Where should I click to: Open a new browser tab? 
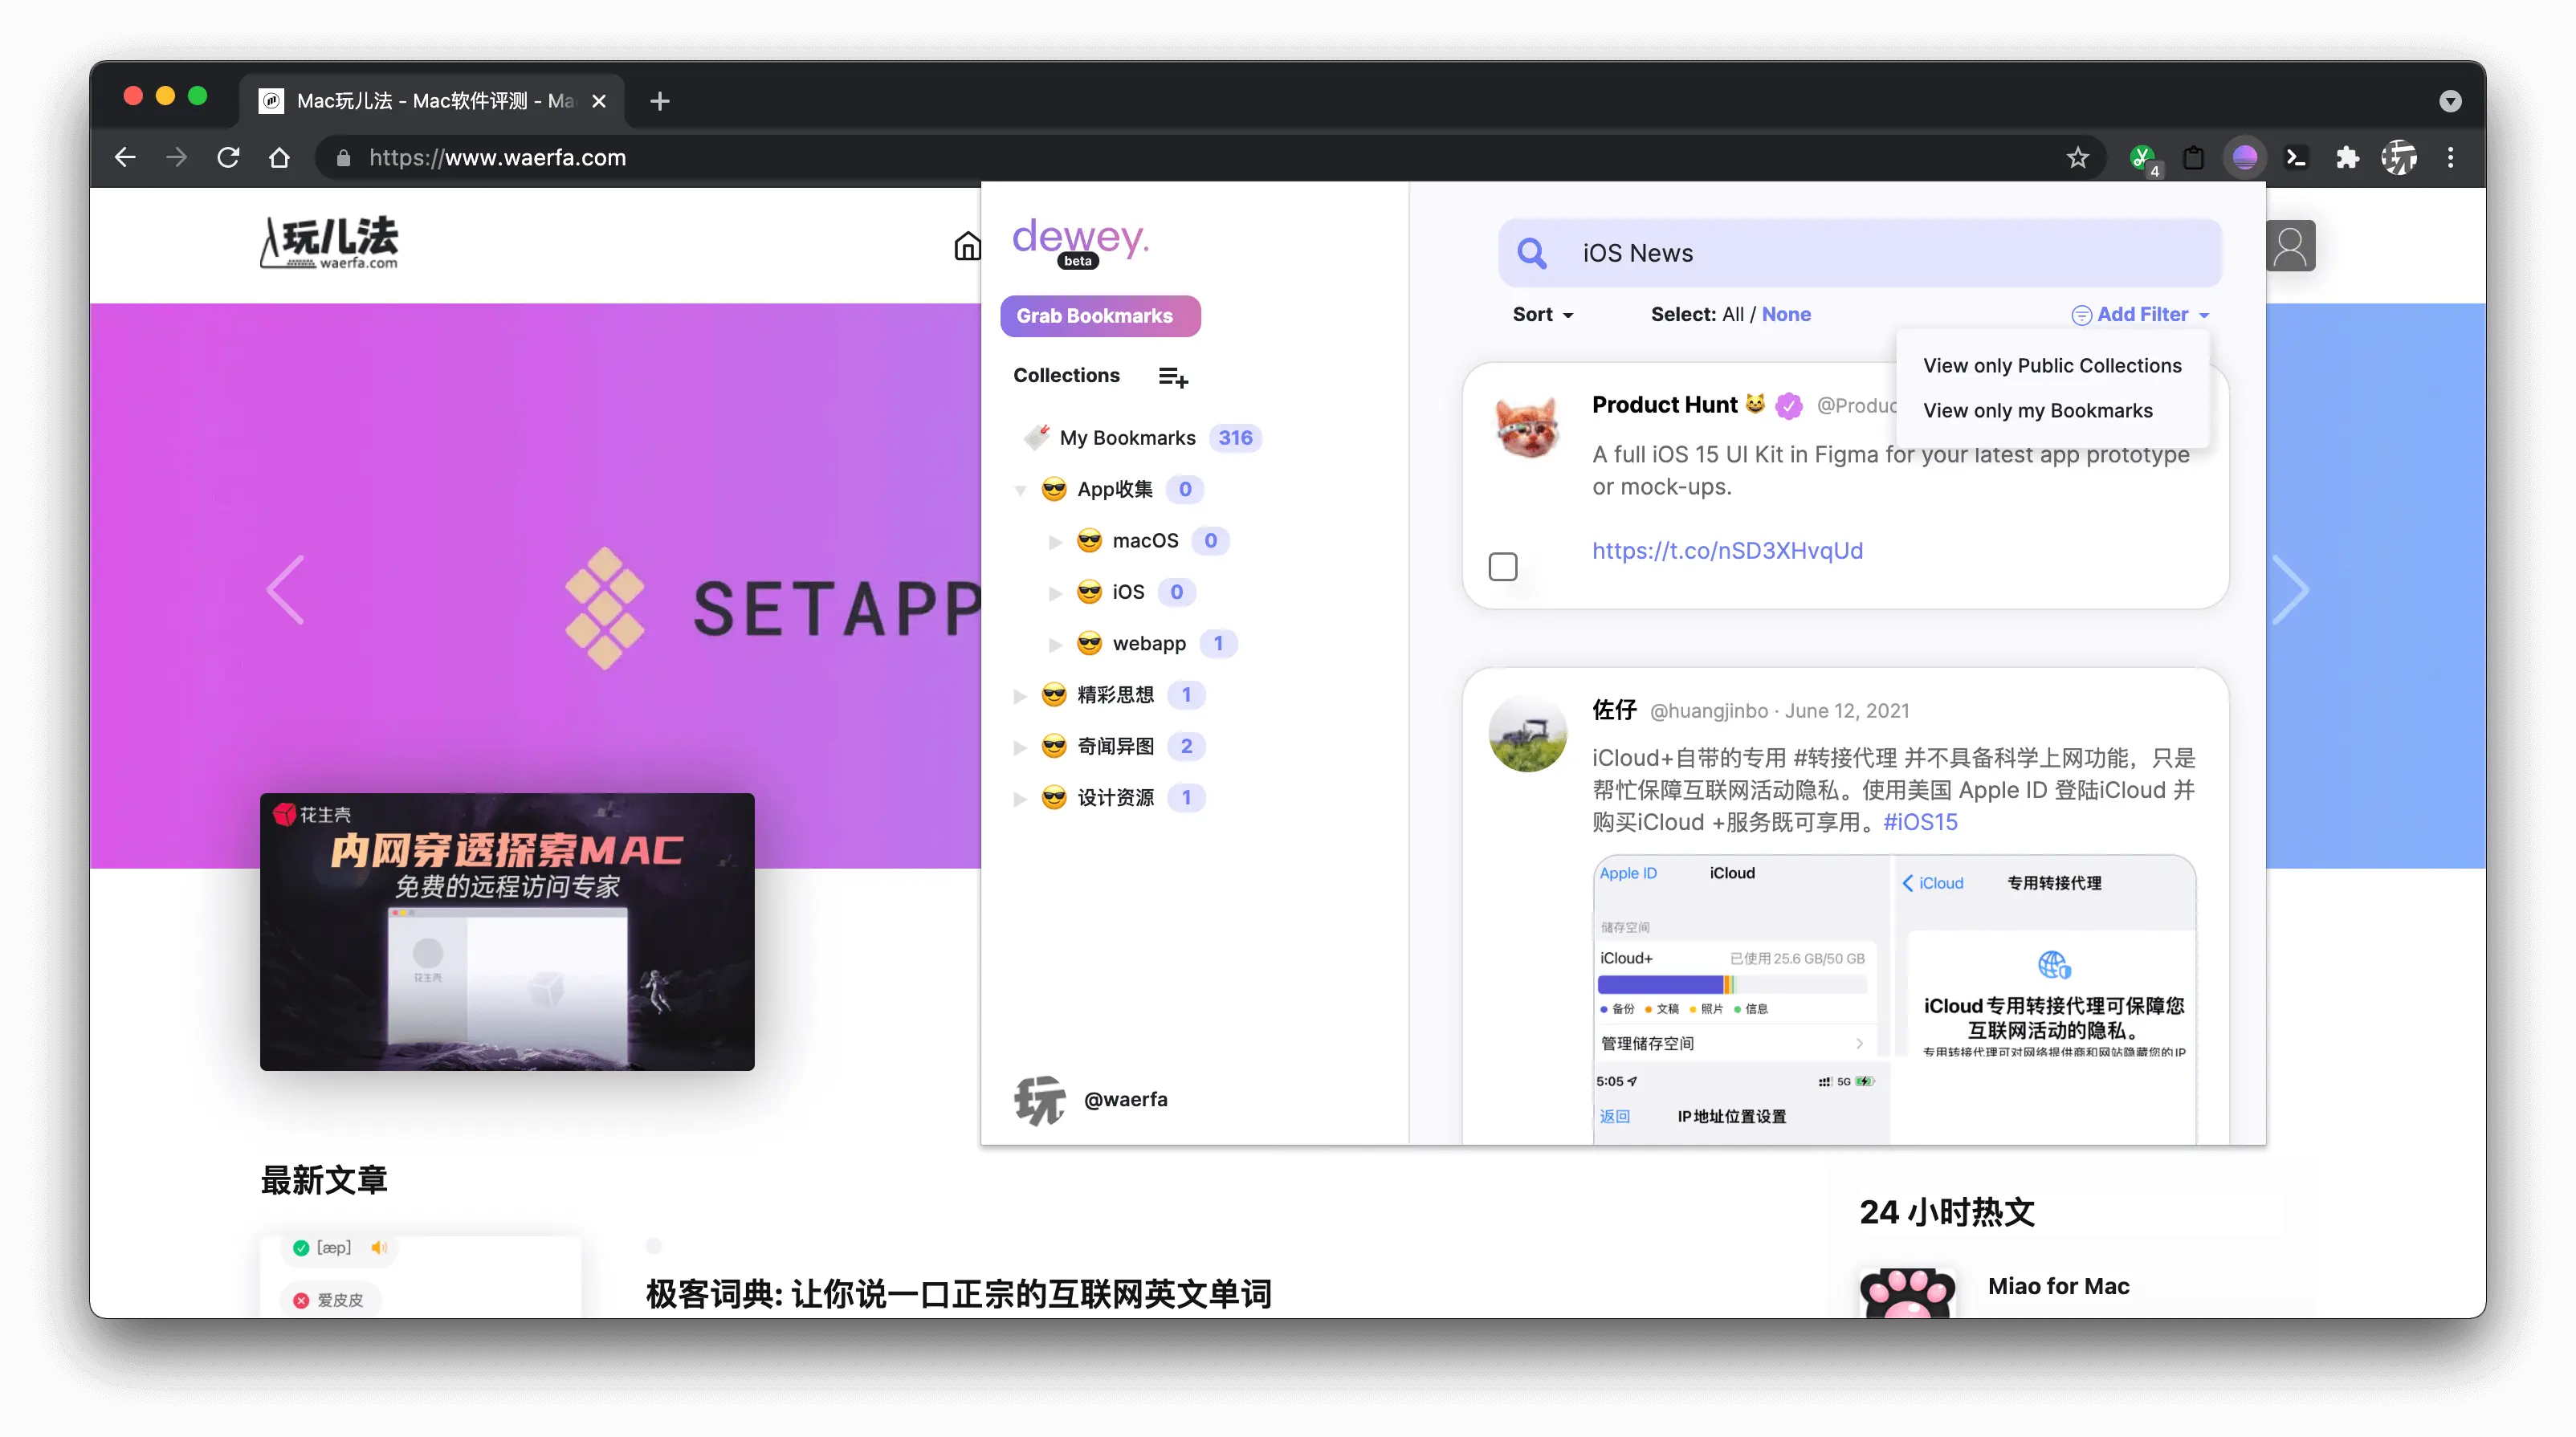point(660,101)
